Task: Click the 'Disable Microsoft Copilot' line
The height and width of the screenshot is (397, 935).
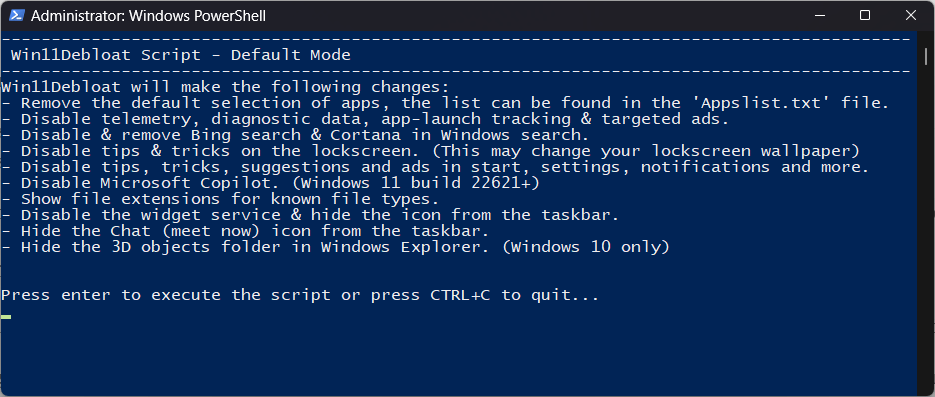Action: click(x=271, y=183)
